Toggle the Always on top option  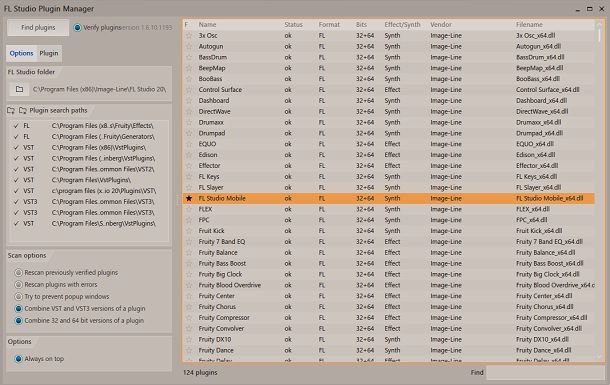pos(18,359)
